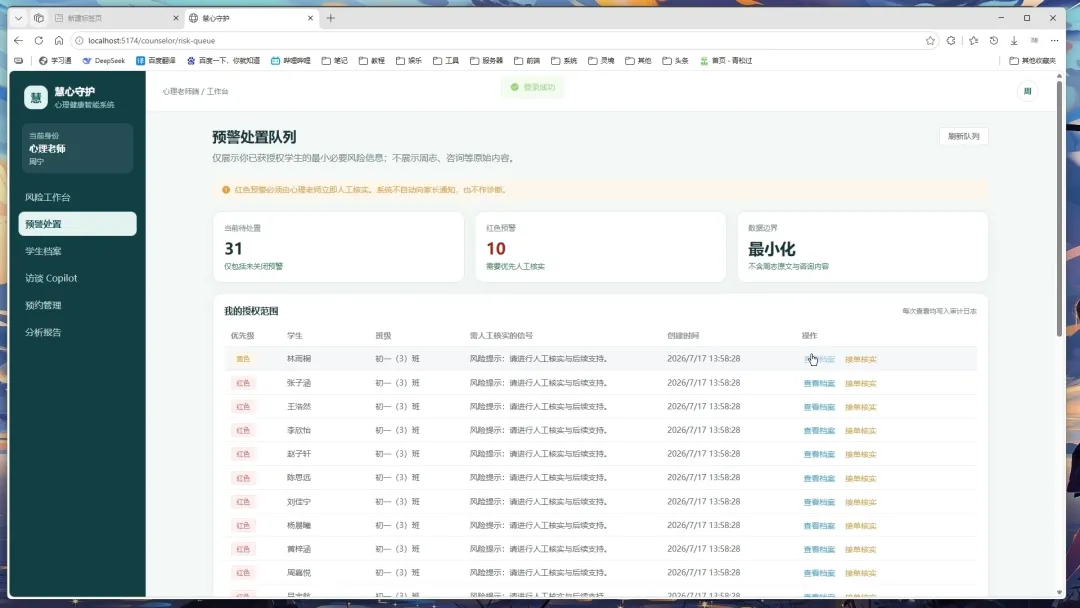
Task: Click 查看档案 for 李欣怡
Action: point(819,431)
